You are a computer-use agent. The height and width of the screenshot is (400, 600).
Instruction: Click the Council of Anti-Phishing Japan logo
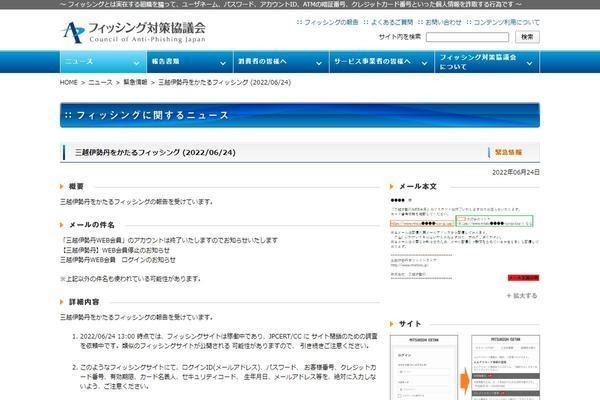134,32
